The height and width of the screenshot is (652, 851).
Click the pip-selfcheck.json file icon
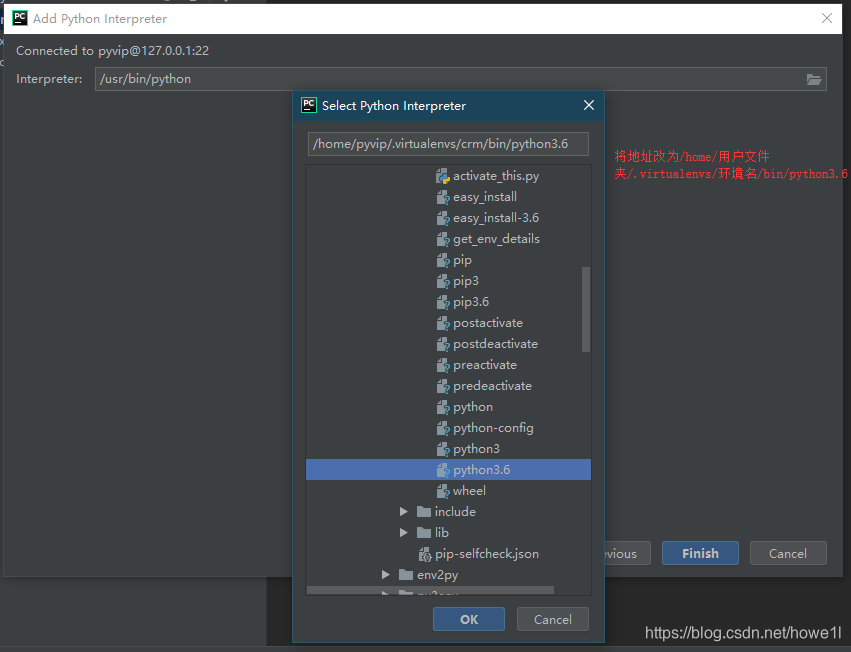[425, 554]
